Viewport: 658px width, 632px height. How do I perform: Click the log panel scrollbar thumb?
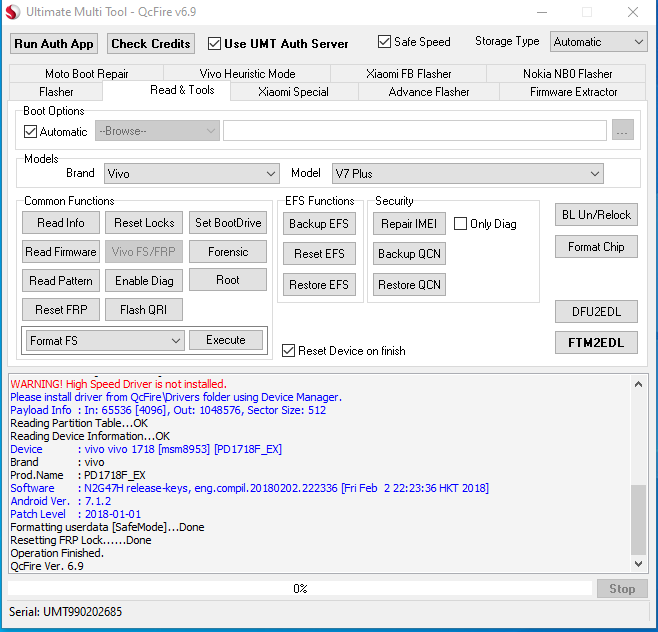pyautogui.click(x=638, y=520)
